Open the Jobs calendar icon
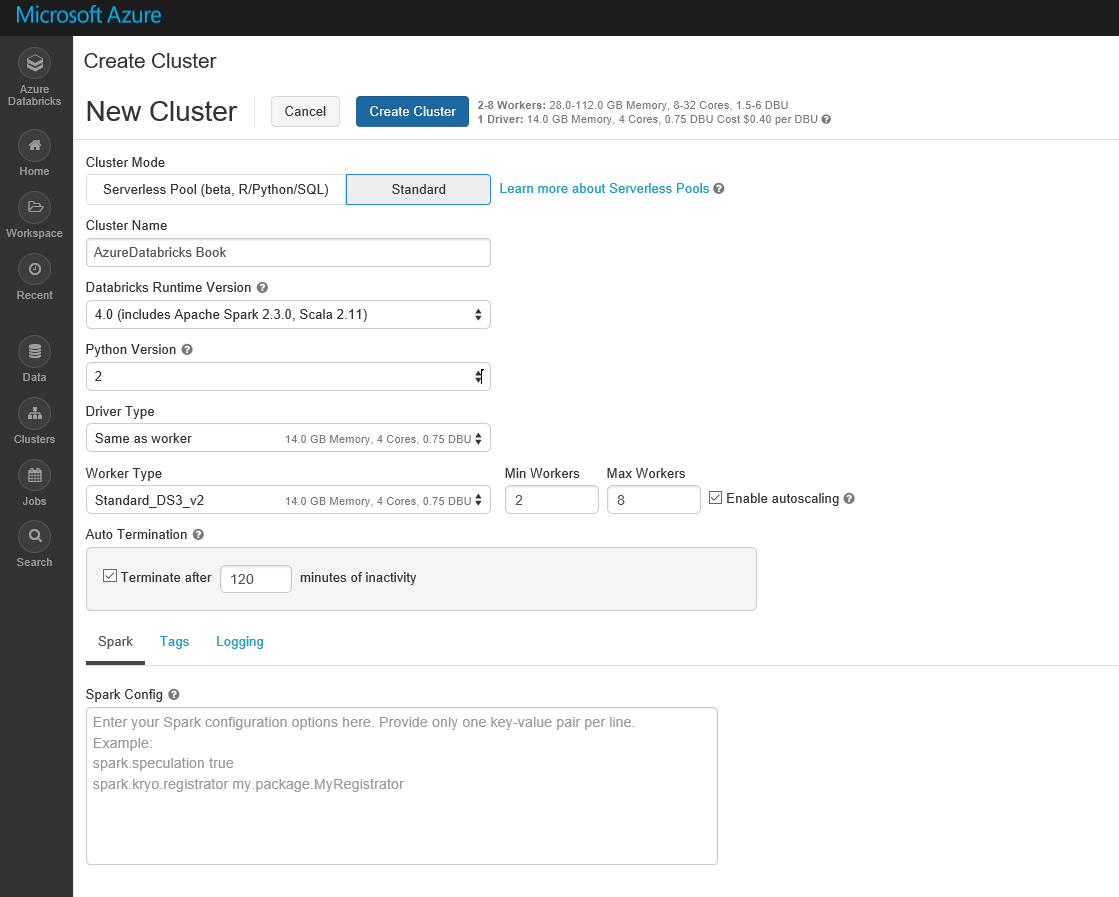Screen dimensions: 1119x897 pyautogui.click(x=34, y=476)
